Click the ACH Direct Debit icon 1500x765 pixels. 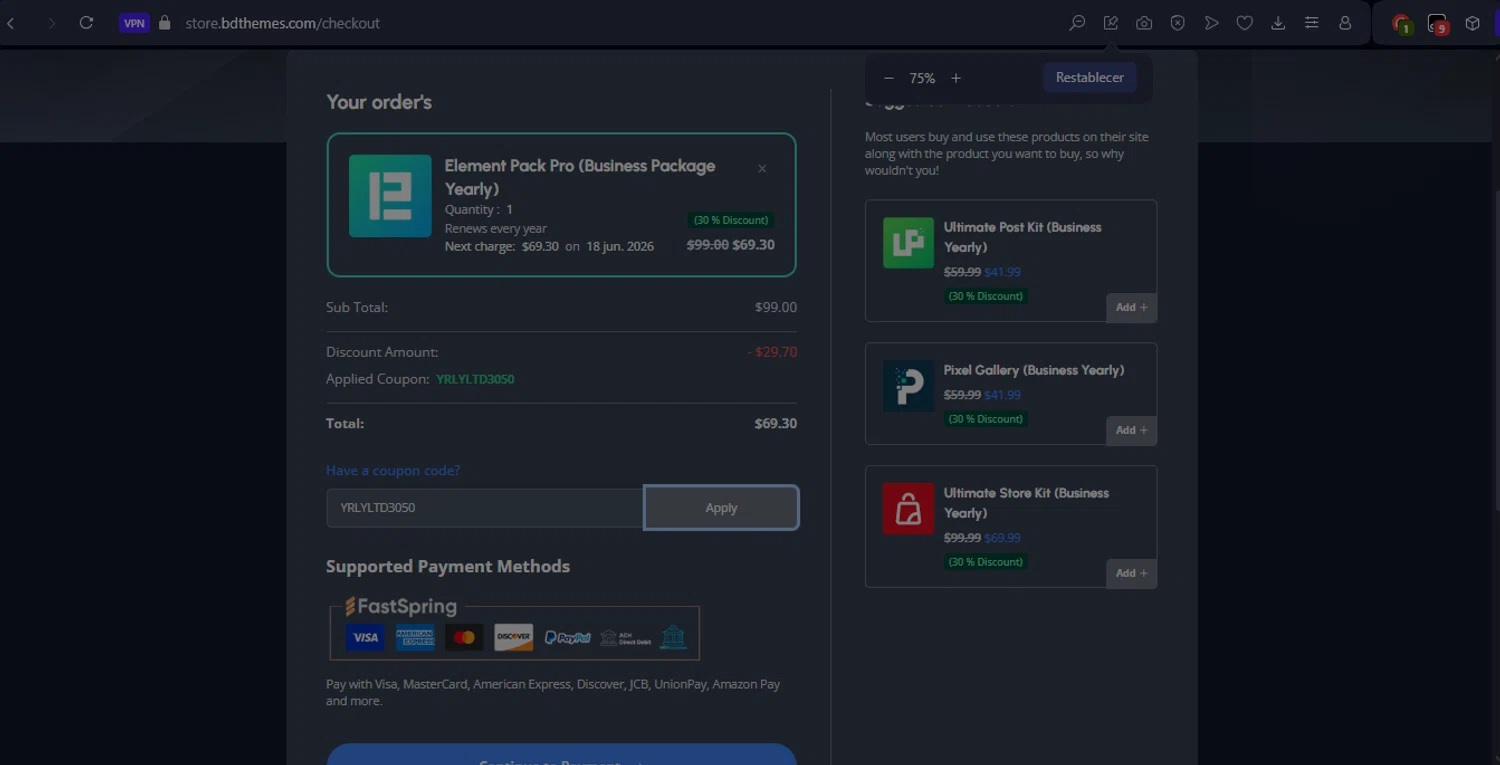tap(625, 638)
